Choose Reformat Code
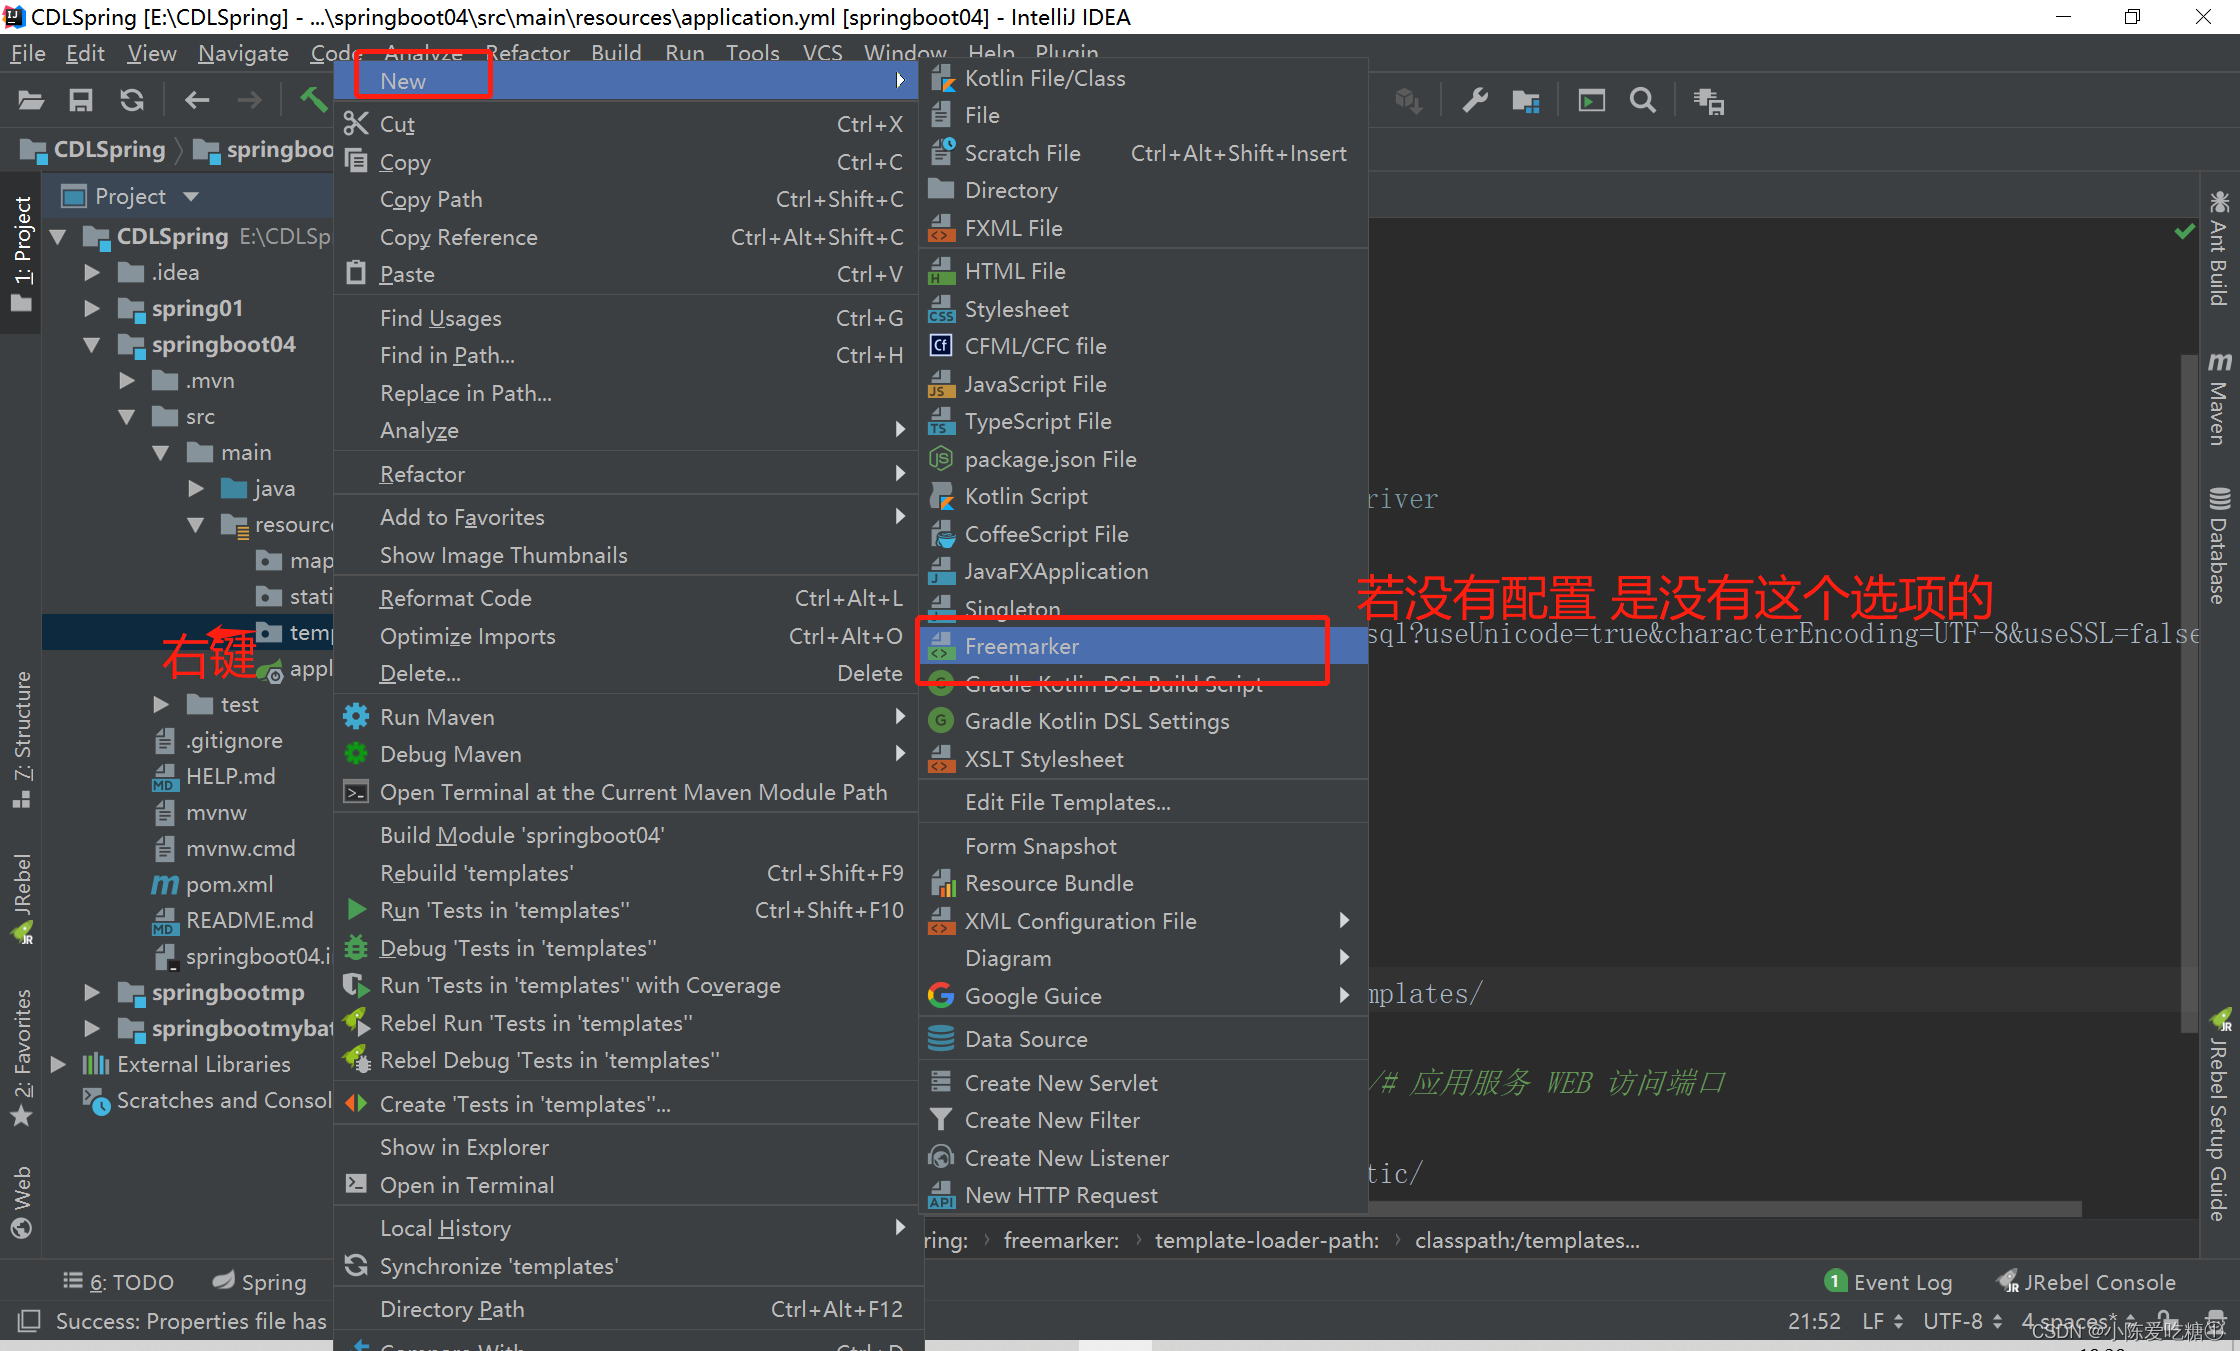The height and width of the screenshot is (1351, 2240). click(626, 598)
